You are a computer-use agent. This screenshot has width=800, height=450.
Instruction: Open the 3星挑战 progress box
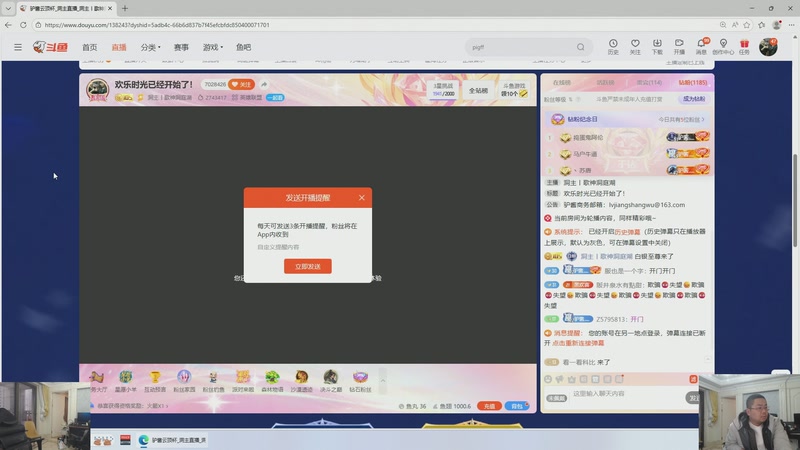point(443,90)
